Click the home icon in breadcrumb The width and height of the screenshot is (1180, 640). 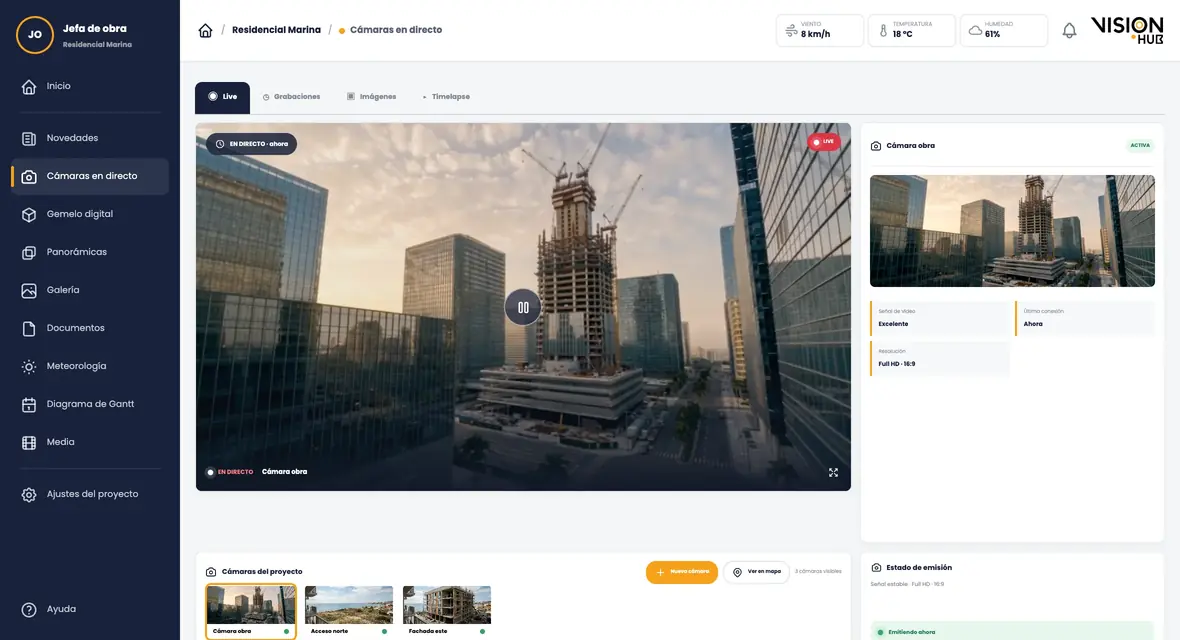tap(205, 30)
